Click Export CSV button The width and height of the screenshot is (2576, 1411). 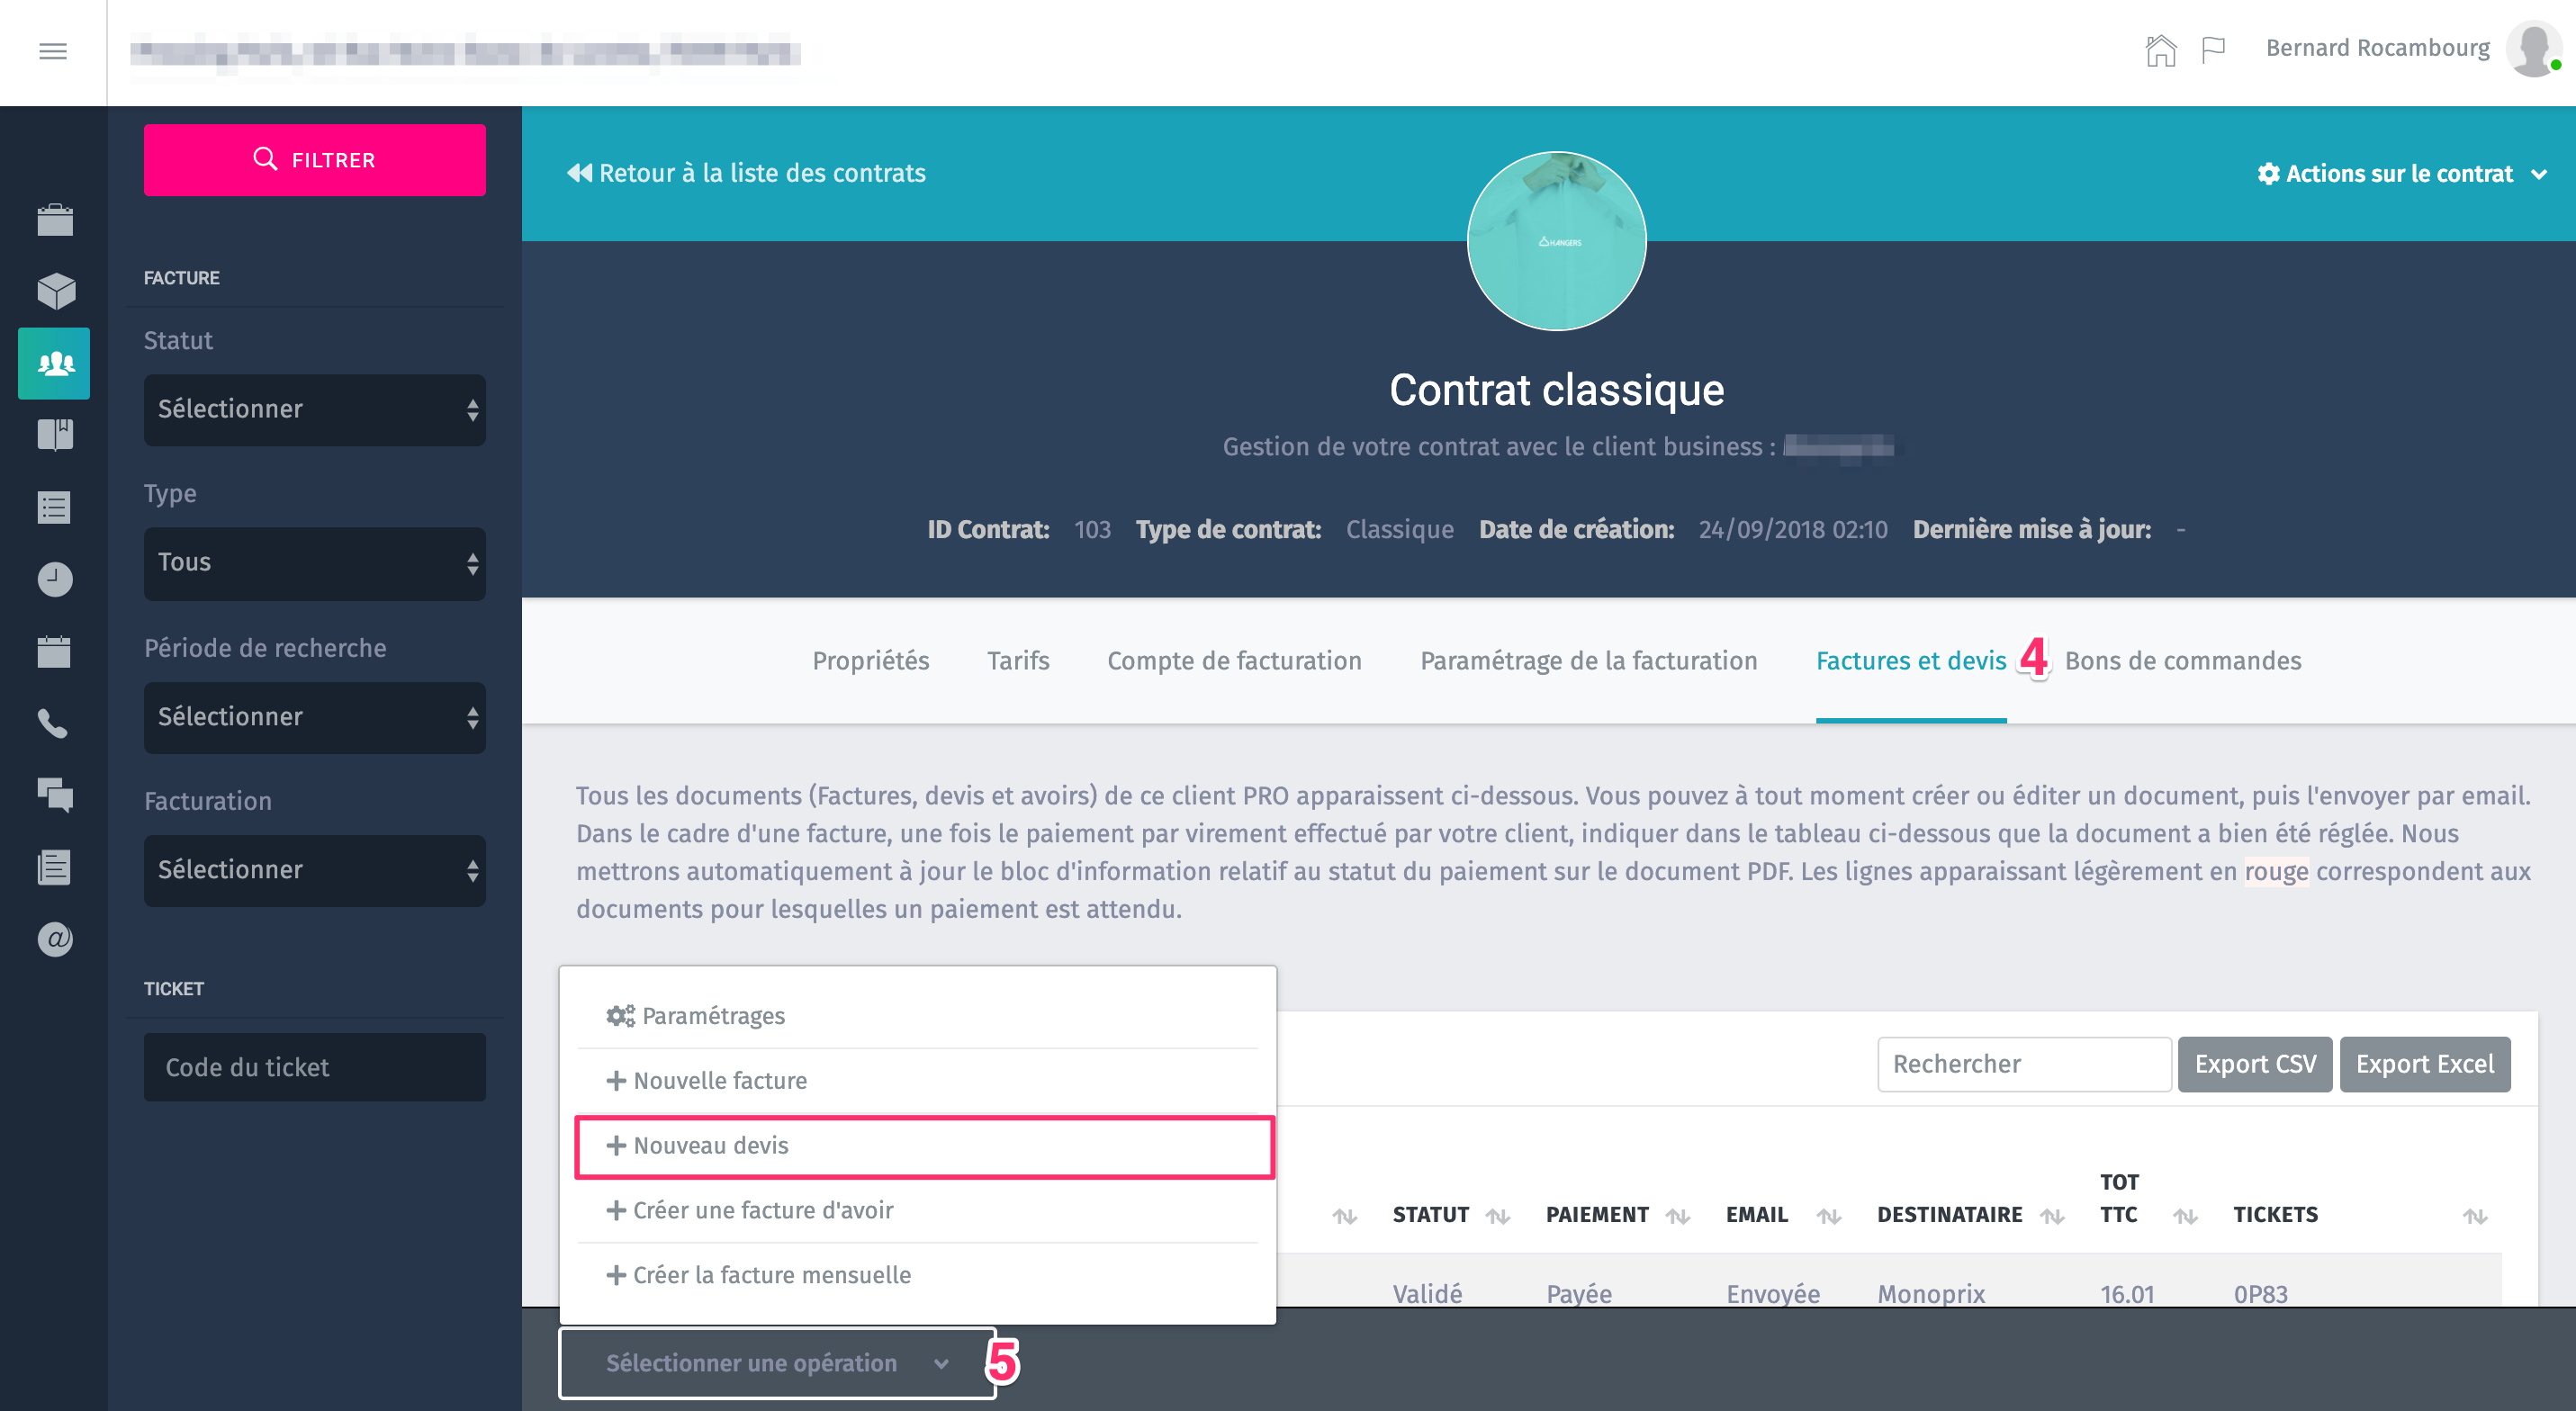pyautogui.click(x=2254, y=1064)
